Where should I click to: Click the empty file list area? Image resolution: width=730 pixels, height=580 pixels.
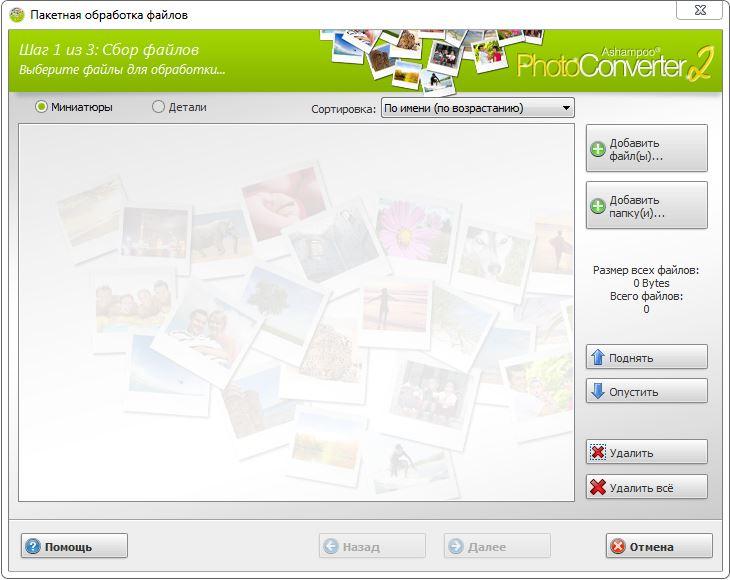[296, 312]
